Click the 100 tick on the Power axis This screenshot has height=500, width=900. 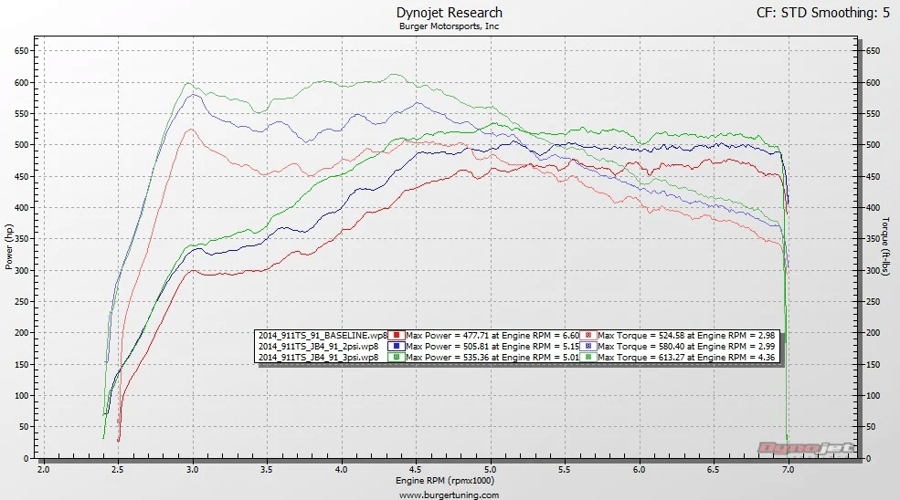coord(21,396)
